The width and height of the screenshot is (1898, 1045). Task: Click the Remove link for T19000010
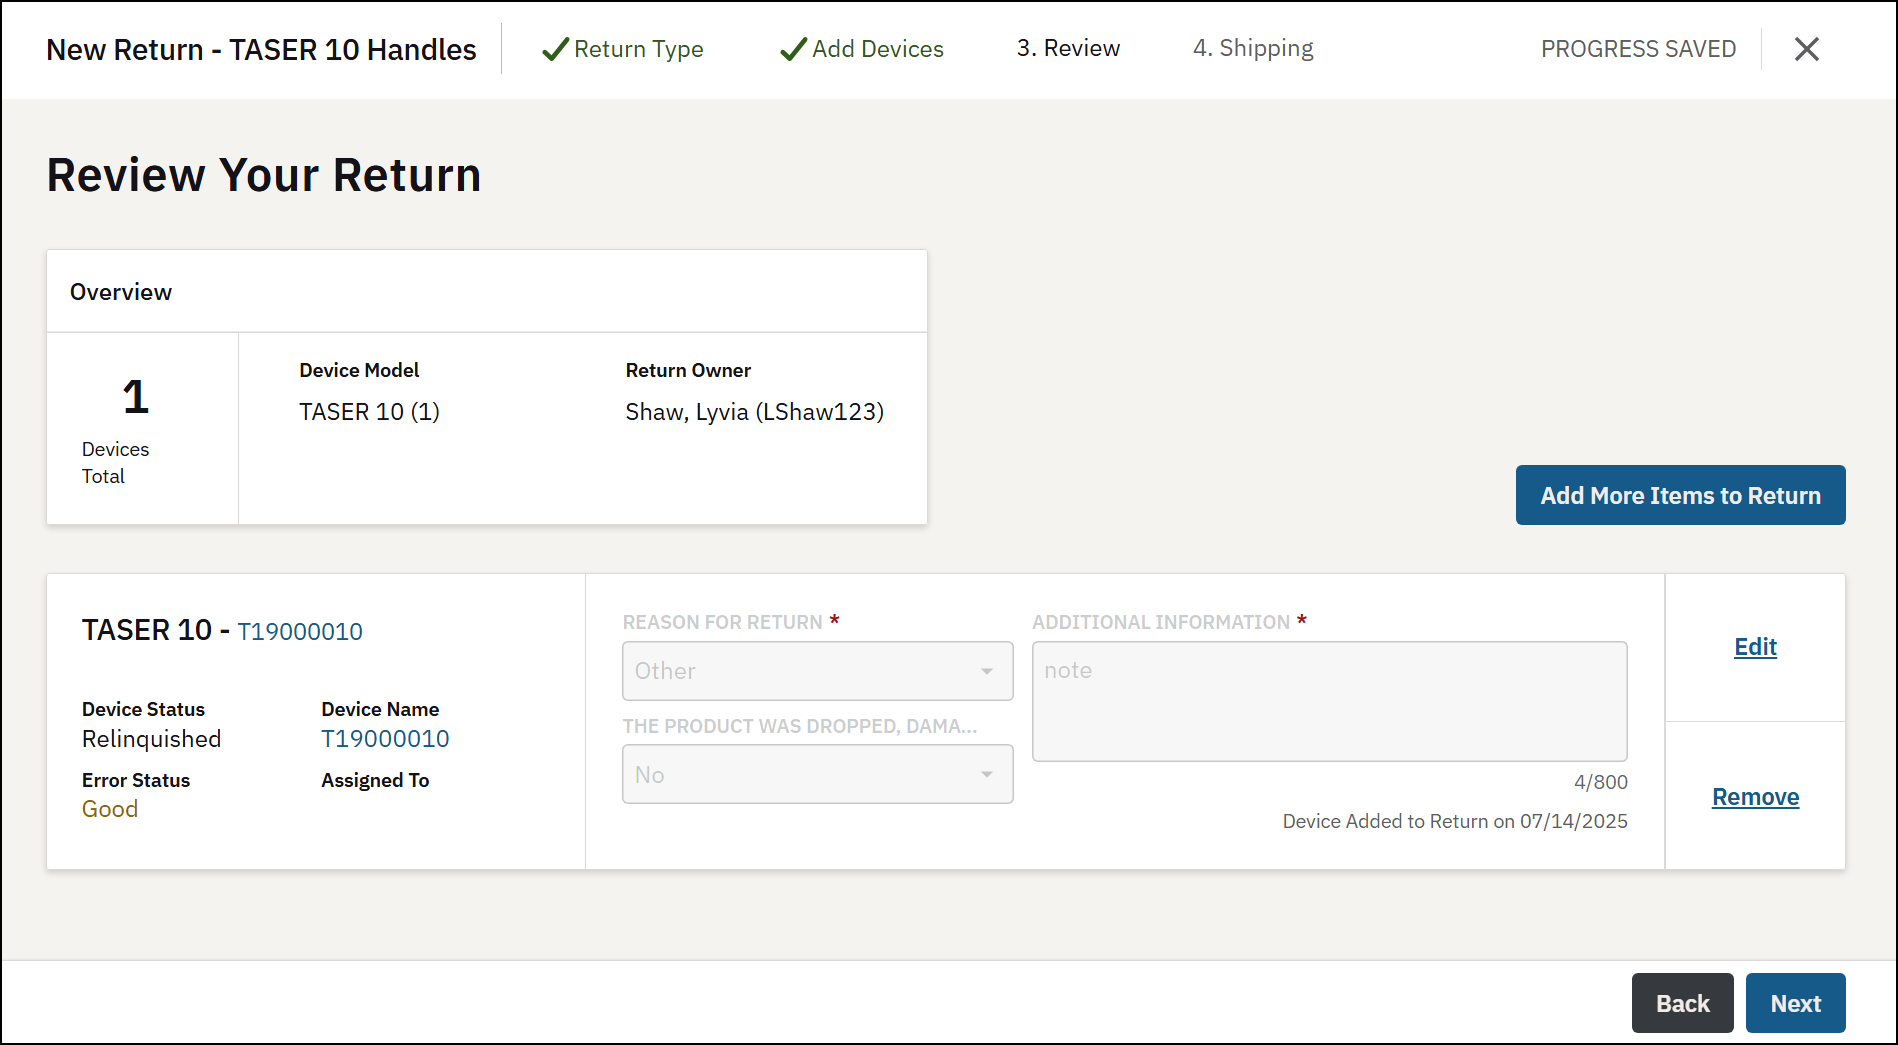pos(1755,797)
